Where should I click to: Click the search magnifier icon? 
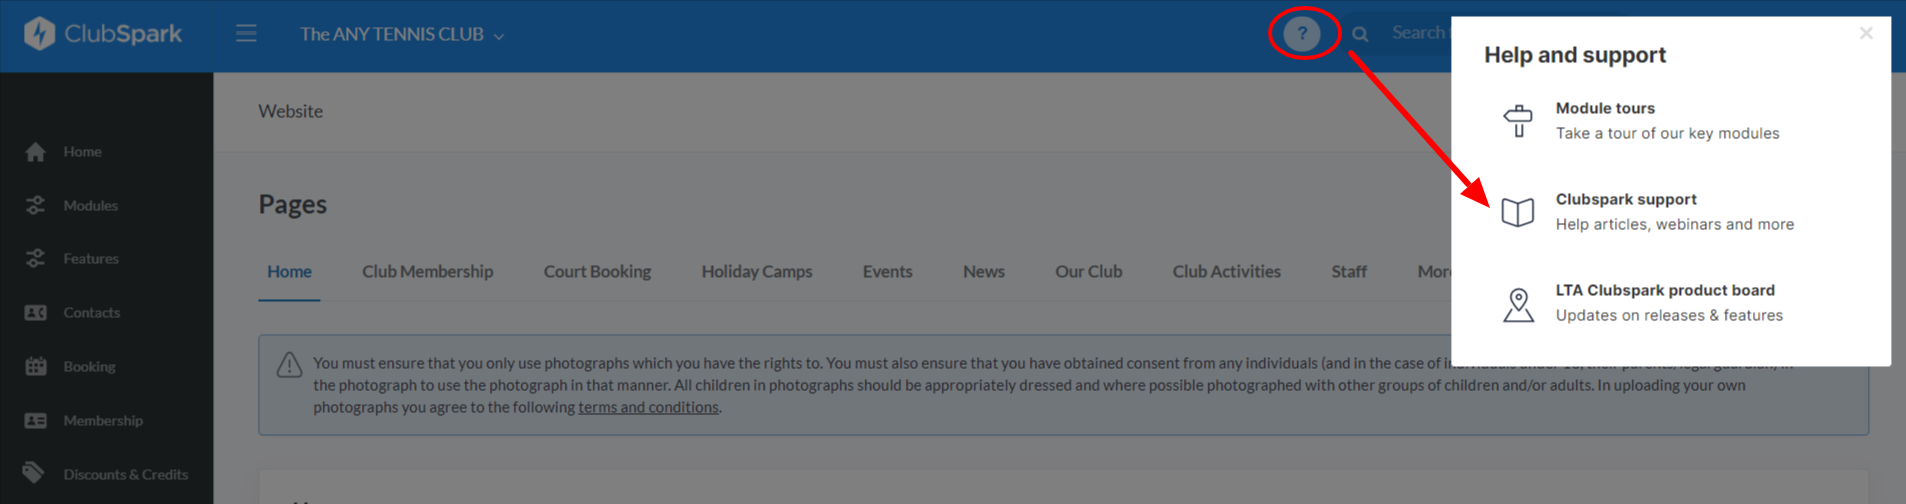pos(1360,34)
